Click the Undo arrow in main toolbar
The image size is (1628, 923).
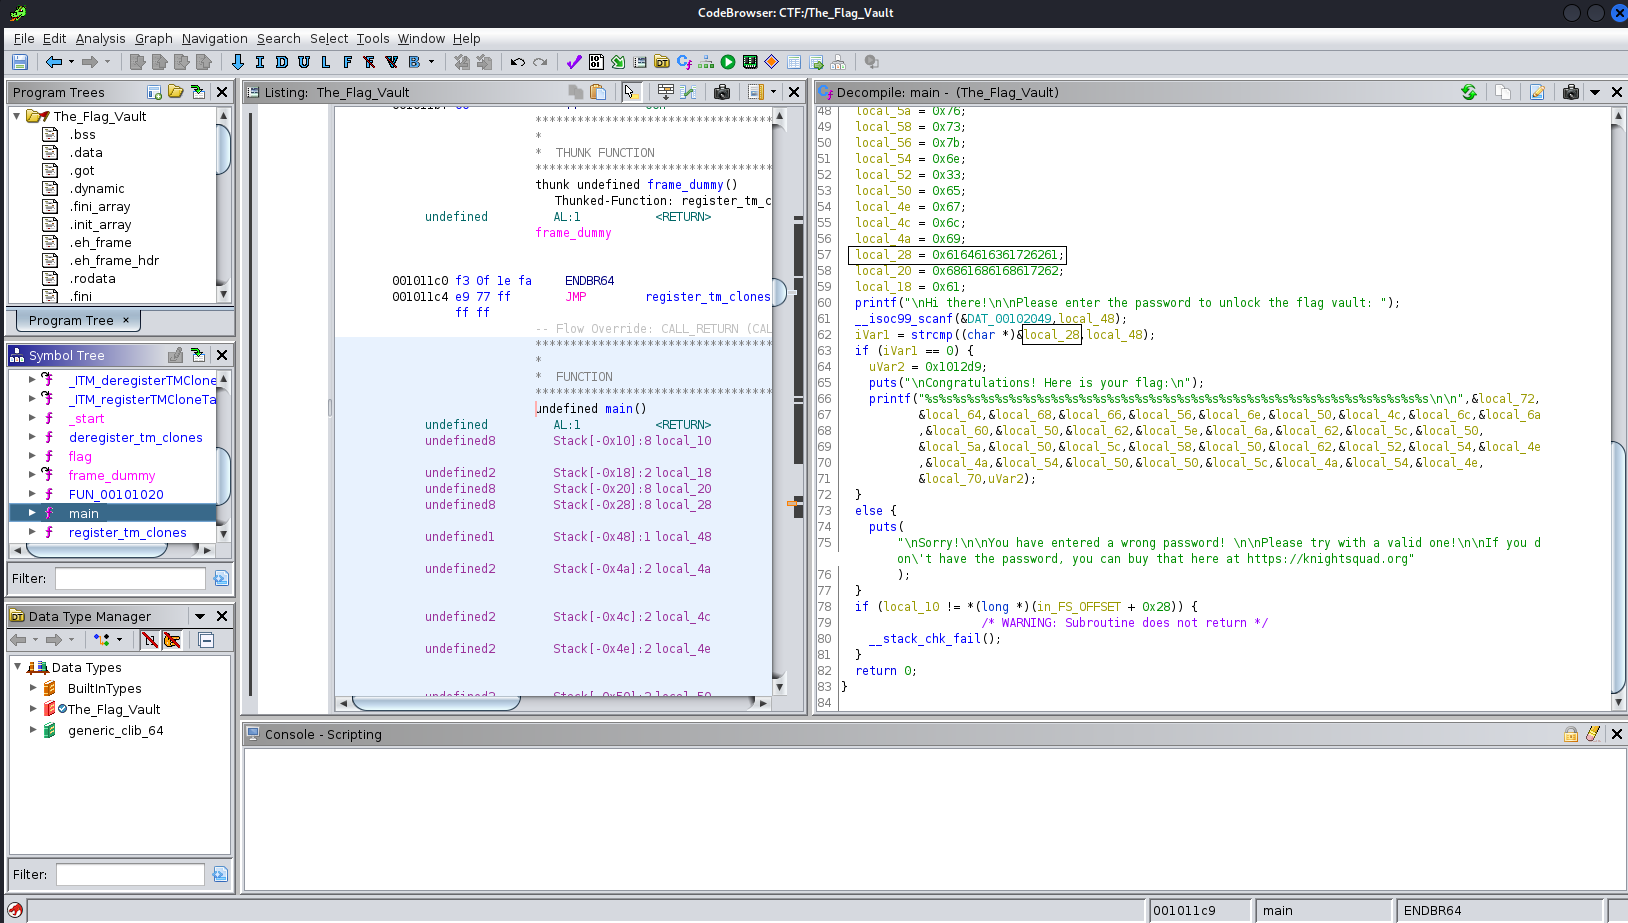[x=517, y=62]
